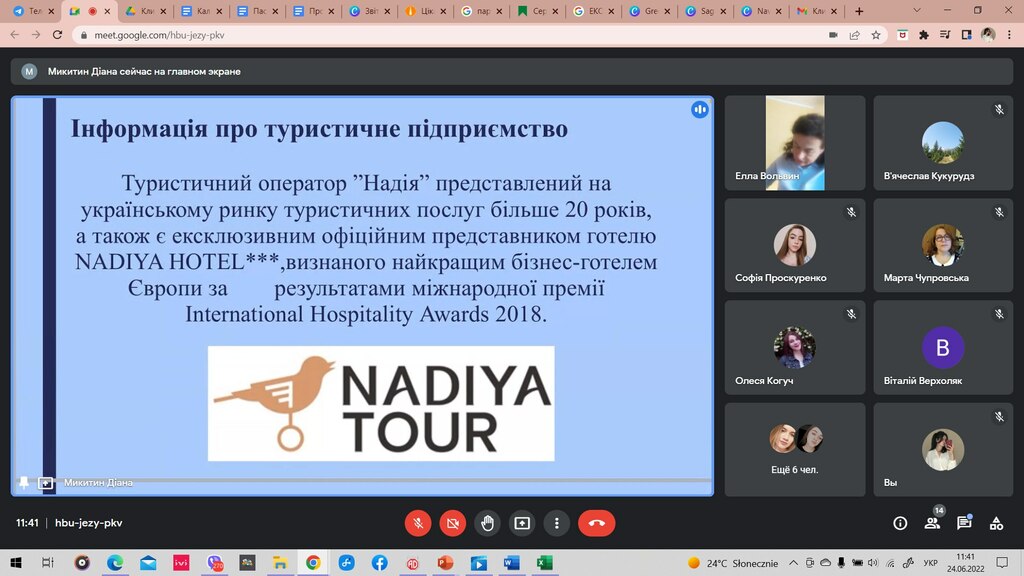Viewport: 1024px width, 576px height.
Task: Open a new browser tab
Action: [x=859, y=11]
